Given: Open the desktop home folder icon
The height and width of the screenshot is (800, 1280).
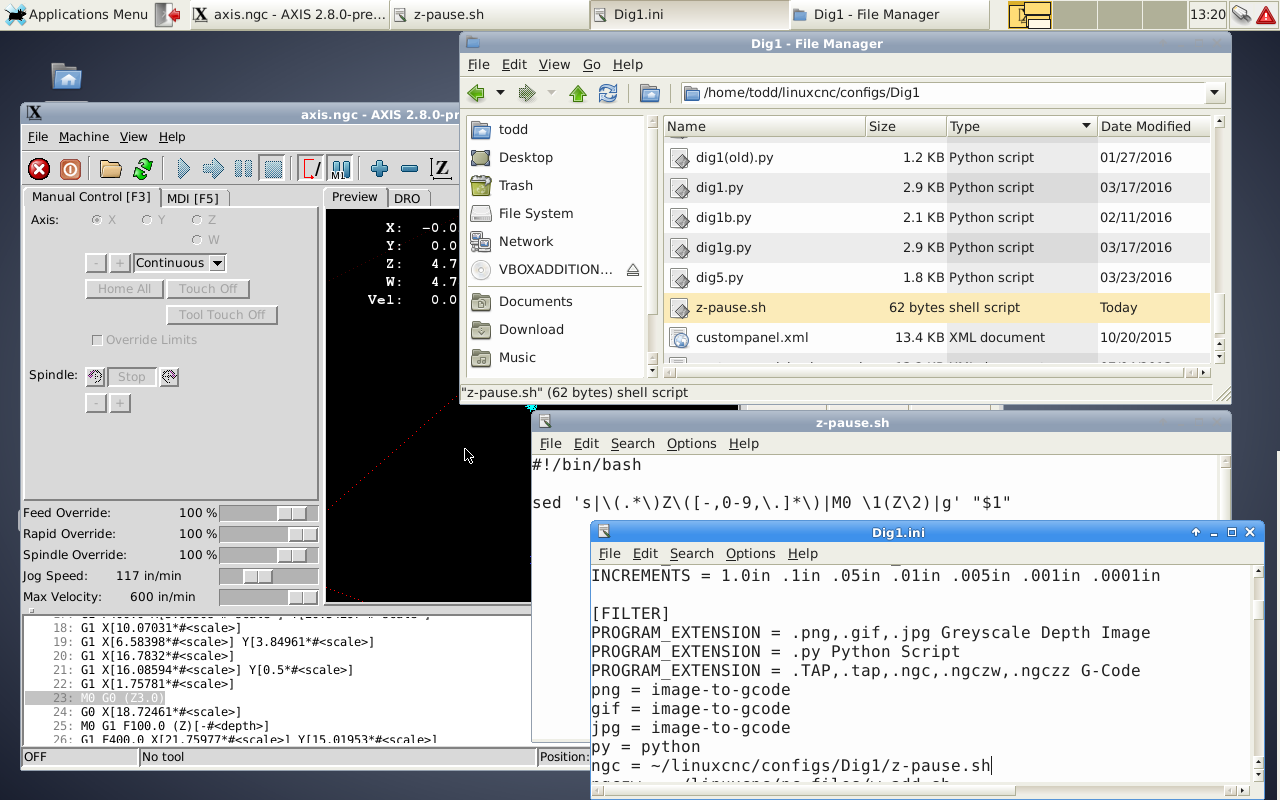Looking at the screenshot, I should coord(67,77).
